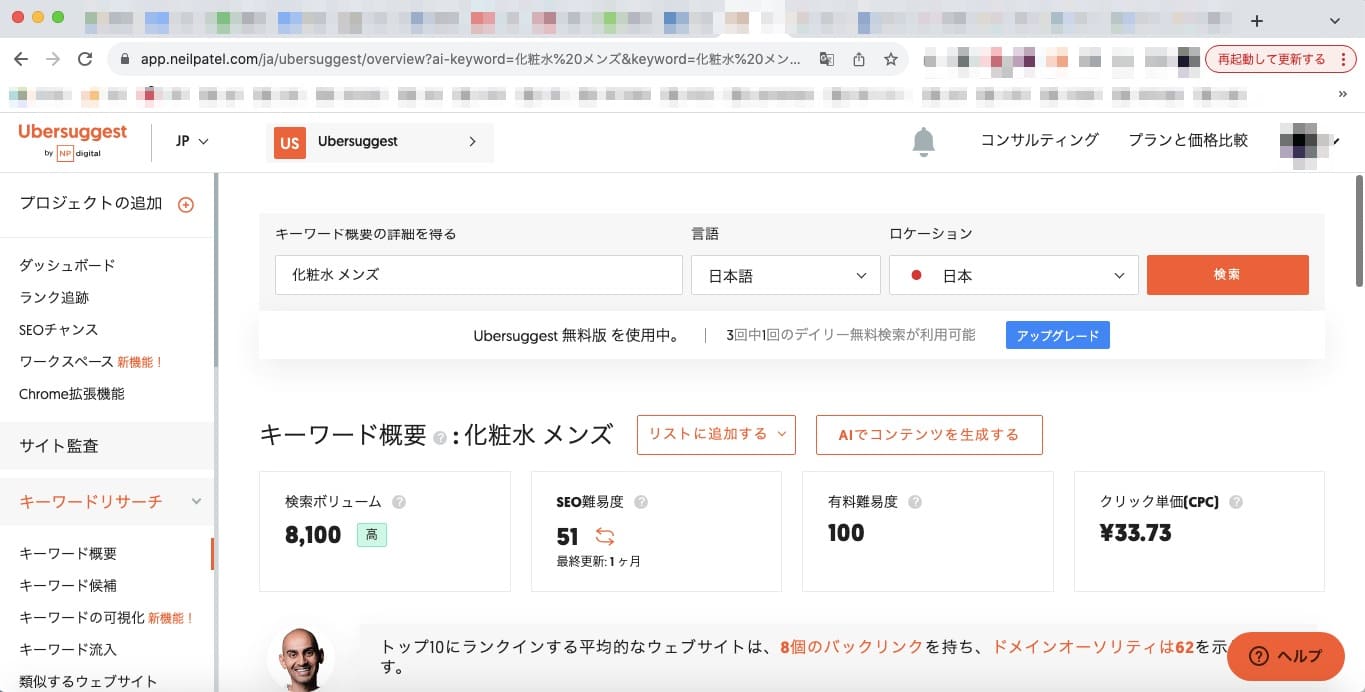Image resolution: width=1365 pixels, height=692 pixels.
Task: Click the plus icon next to プロジェクトの追加
Action: pyautogui.click(x=185, y=205)
